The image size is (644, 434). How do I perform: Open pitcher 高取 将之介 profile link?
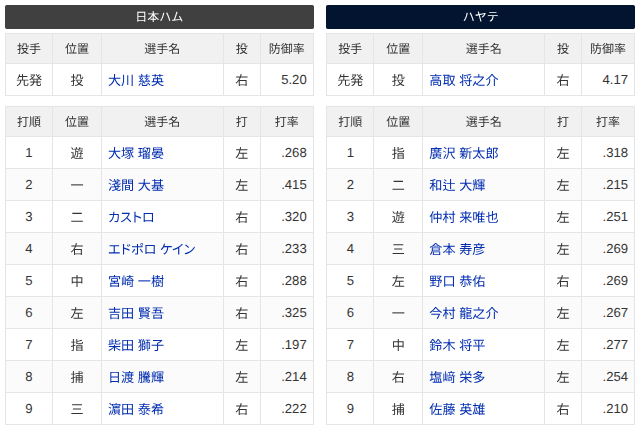[x=464, y=80]
